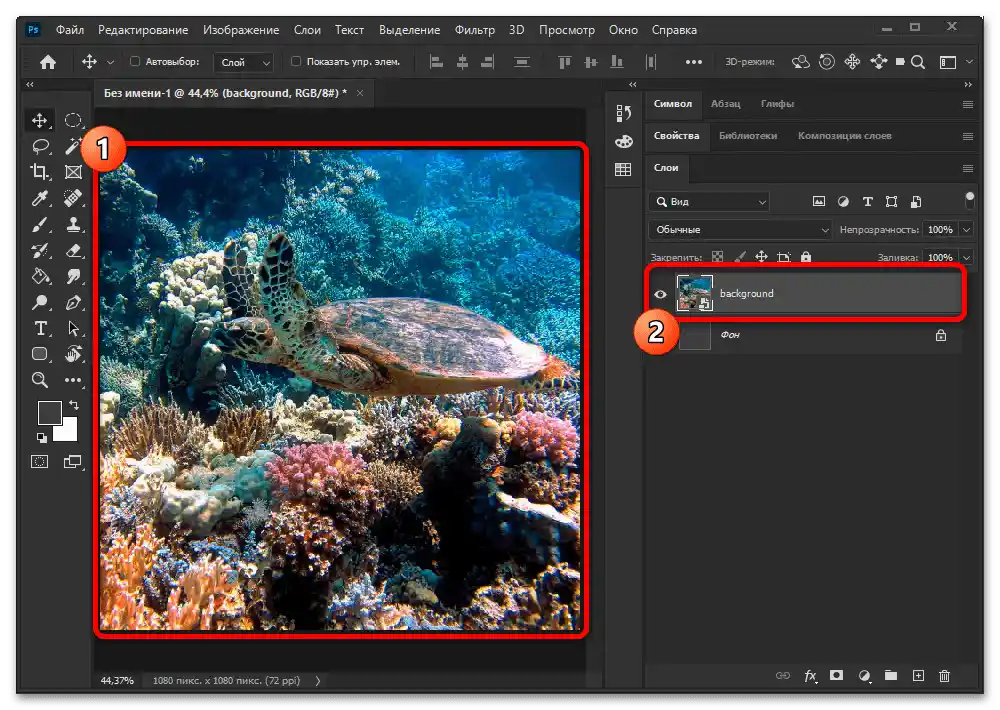Image resolution: width=1000 pixels, height=710 pixels.
Task: Enable the Автовыбор checkbox
Action: pyautogui.click(x=136, y=62)
